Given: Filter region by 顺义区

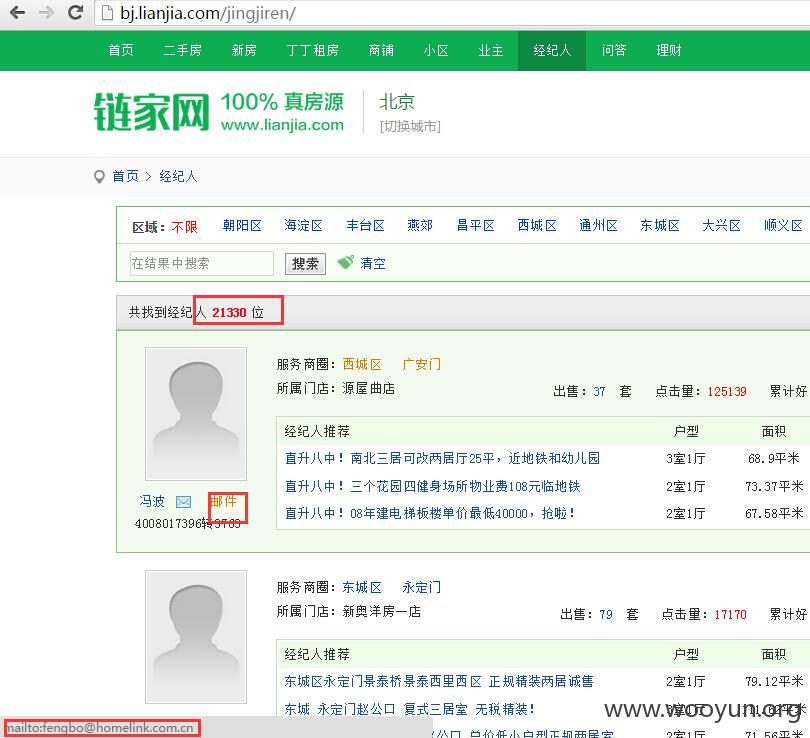Looking at the screenshot, I should click(783, 226).
